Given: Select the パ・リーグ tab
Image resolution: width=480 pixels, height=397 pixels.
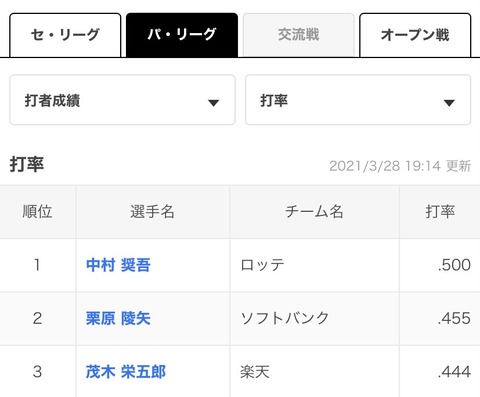Looking at the screenshot, I should pos(182,35).
